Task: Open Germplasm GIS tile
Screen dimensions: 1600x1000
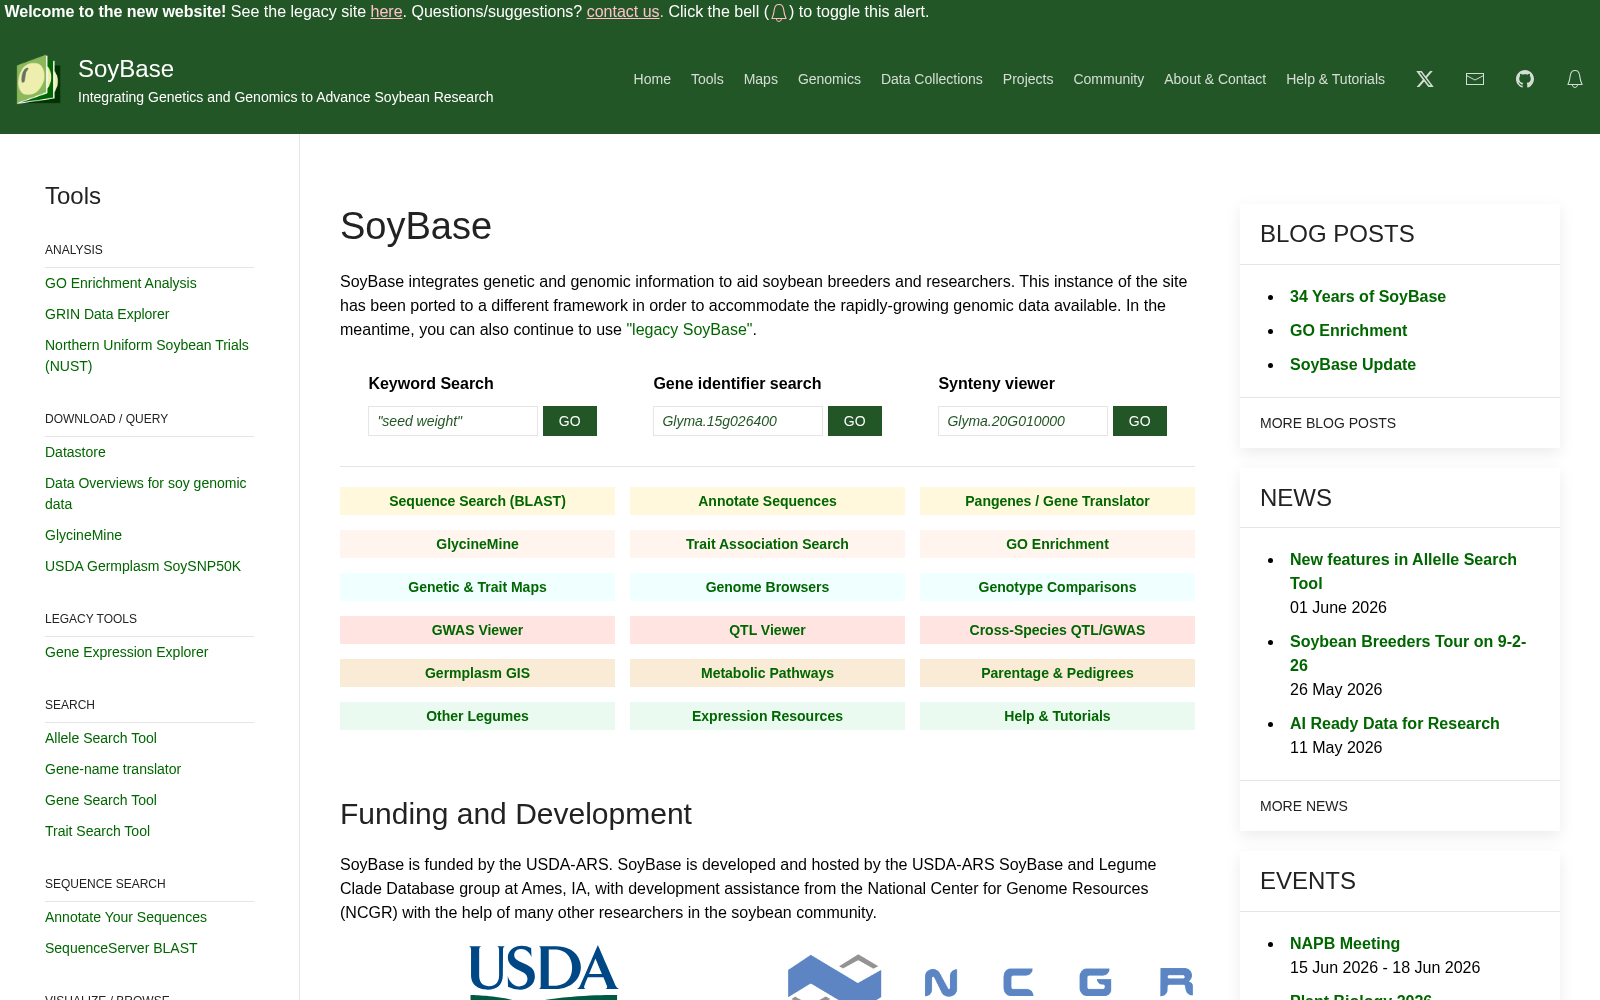Action: 477,673
